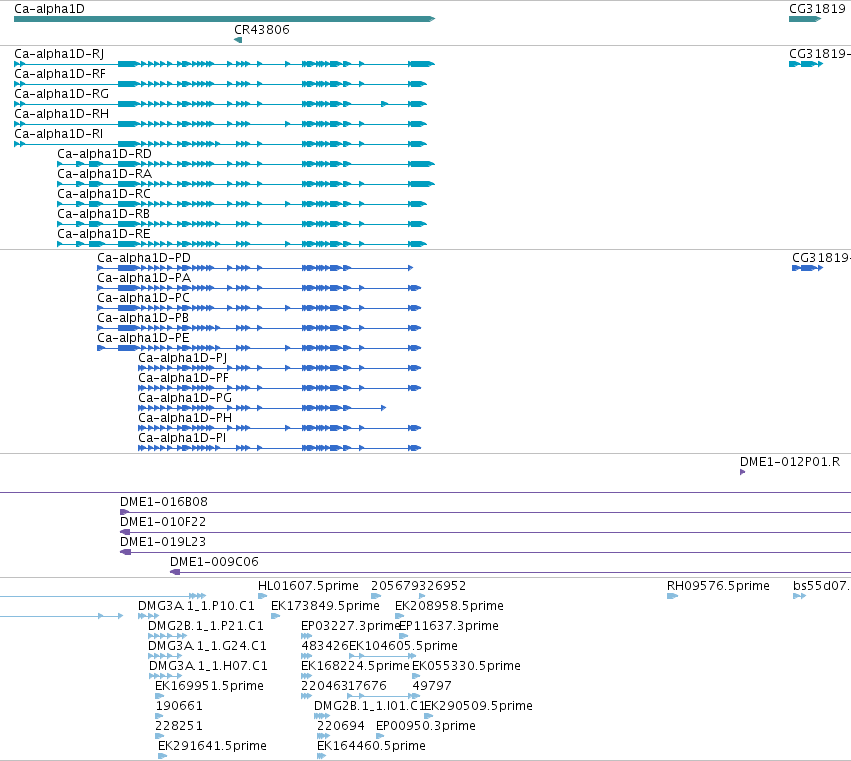Image resolution: width=851 pixels, height=761 pixels.
Task: Click feature DMG2B.1_1.P21.C1
Action: [168, 636]
